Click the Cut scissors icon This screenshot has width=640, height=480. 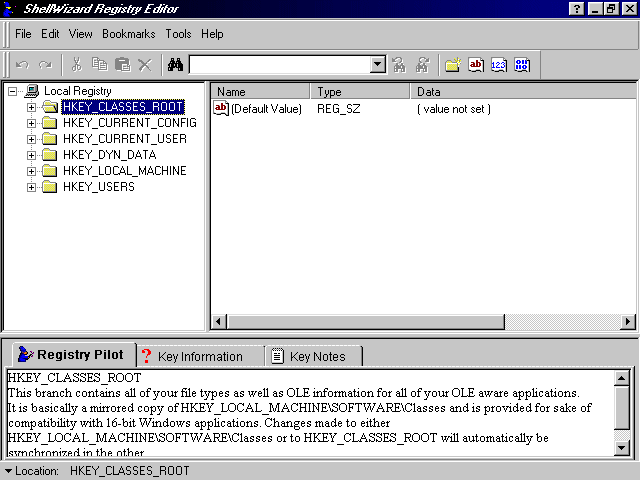point(76,65)
